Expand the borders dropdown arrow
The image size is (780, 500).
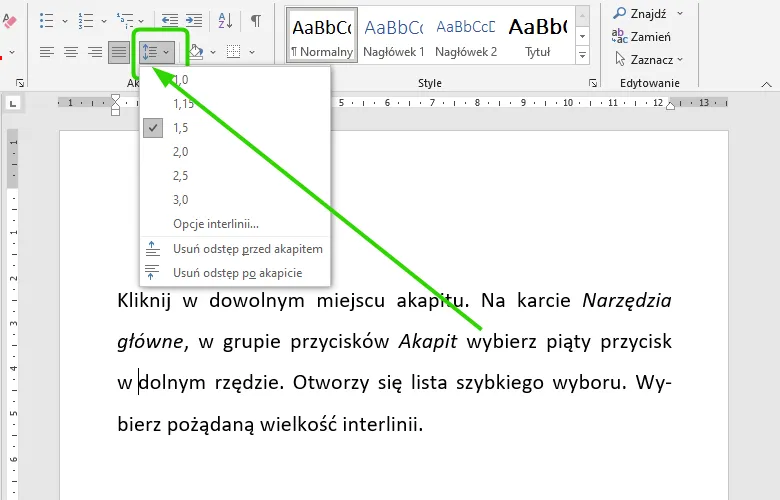point(251,52)
